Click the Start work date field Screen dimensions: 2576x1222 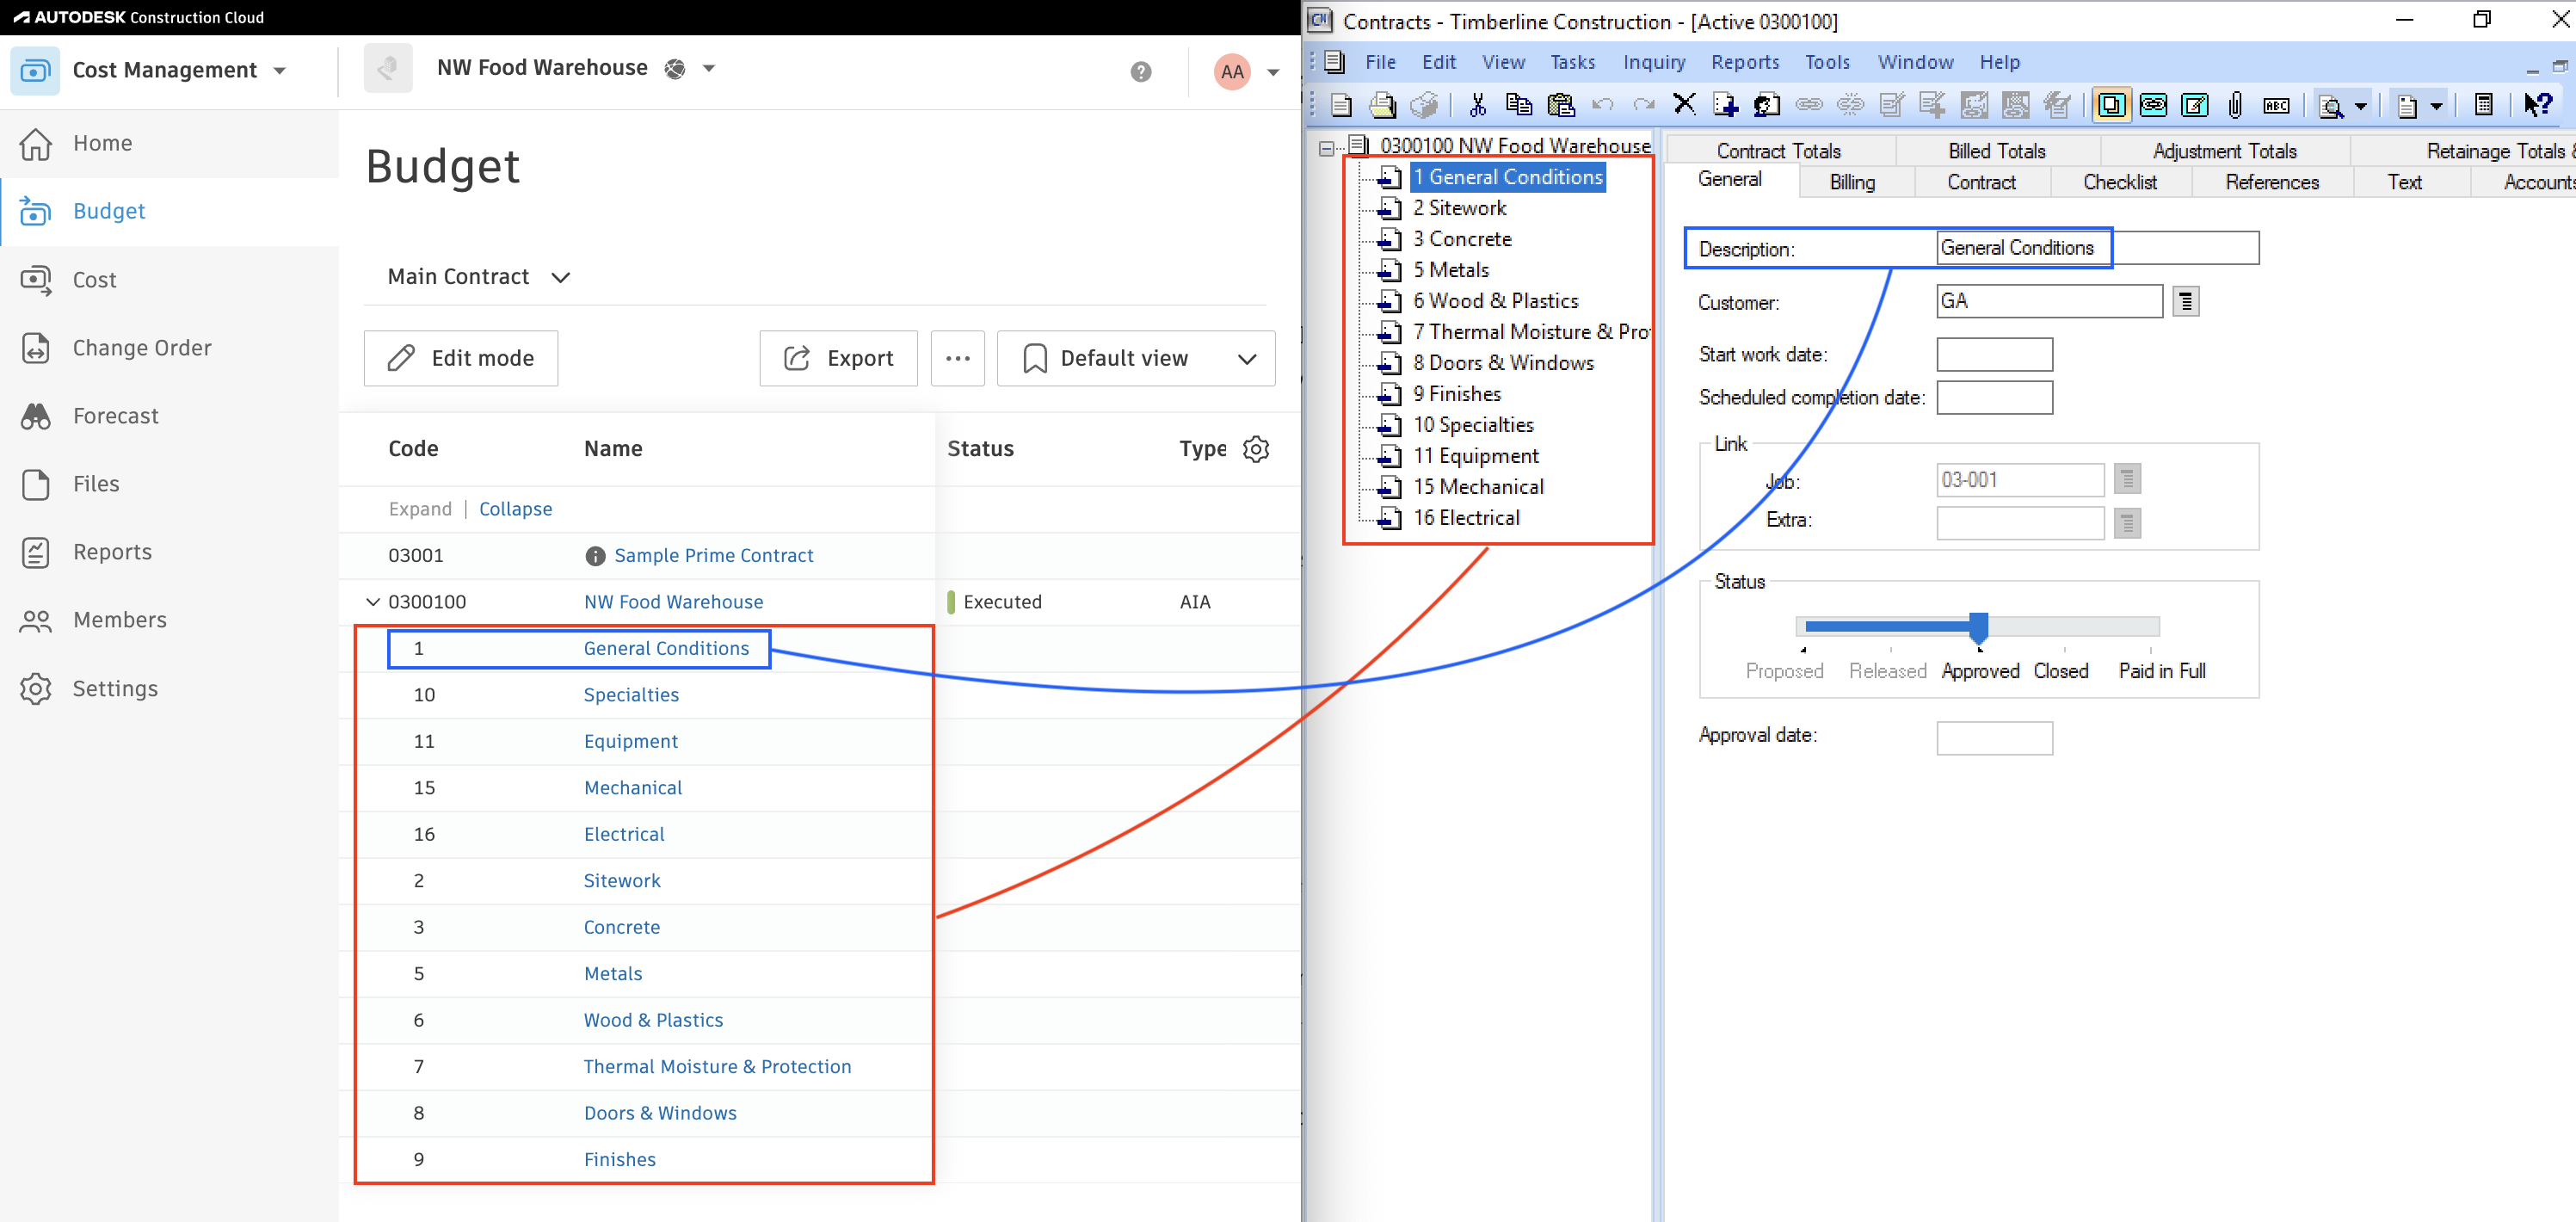[x=1994, y=354]
